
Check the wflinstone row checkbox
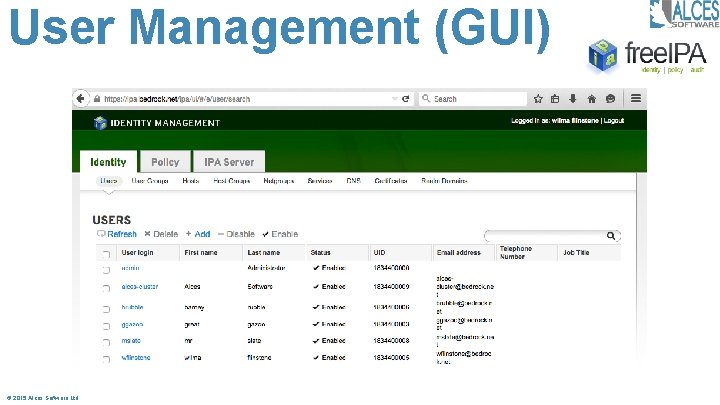106,359
